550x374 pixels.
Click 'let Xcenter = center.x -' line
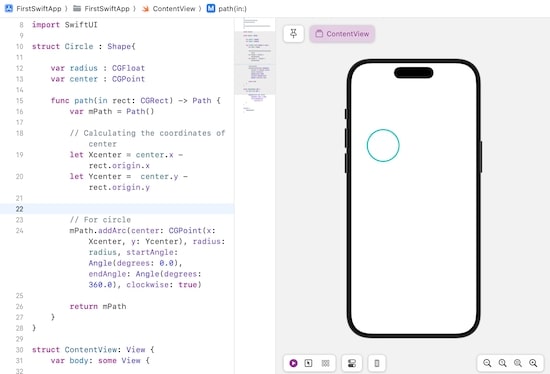pos(126,155)
